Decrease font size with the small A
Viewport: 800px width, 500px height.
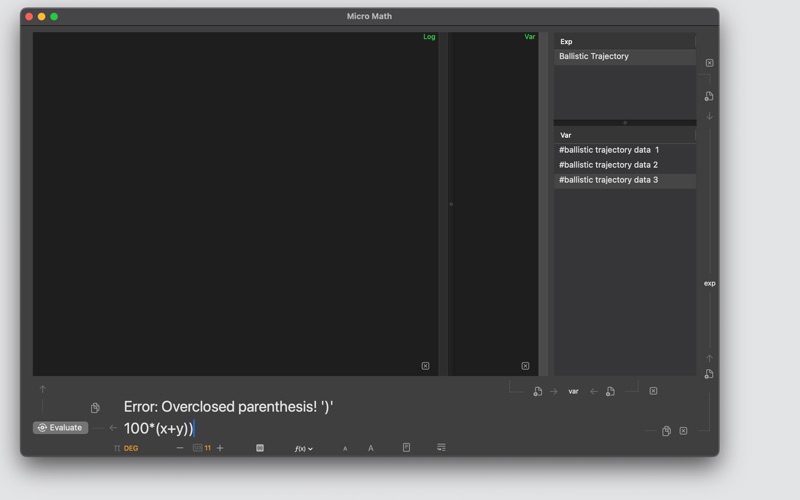(345, 448)
